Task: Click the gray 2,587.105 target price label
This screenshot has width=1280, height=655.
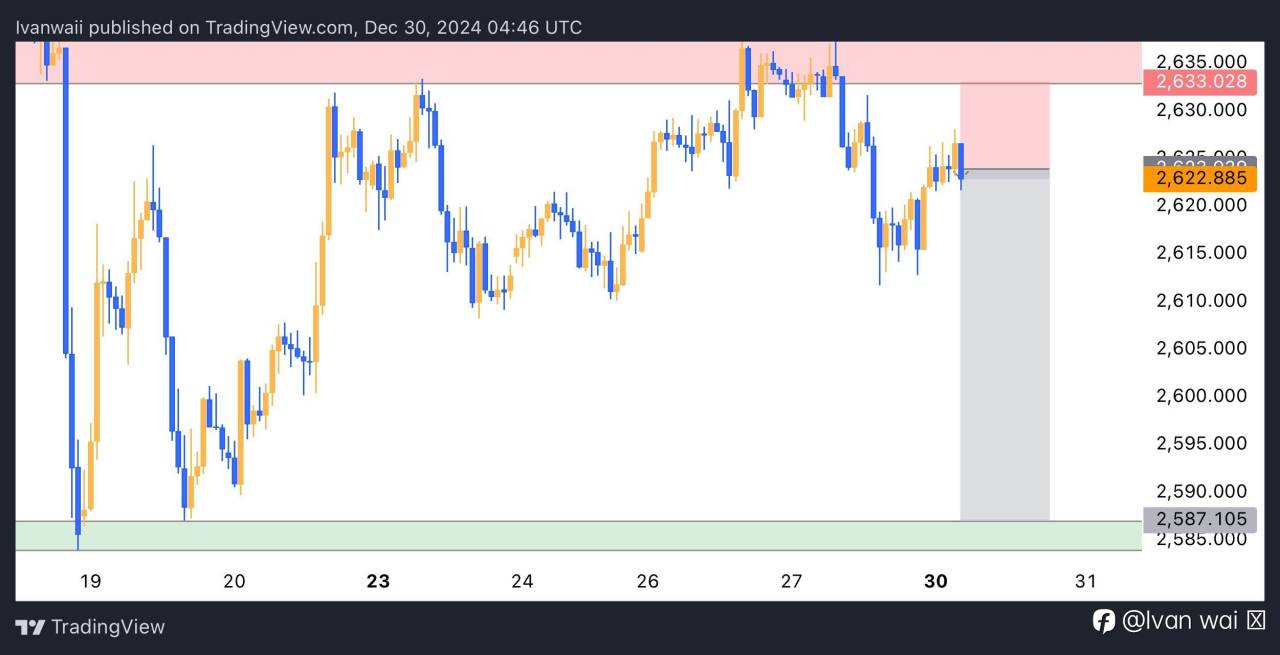Action: click(1201, 518)
